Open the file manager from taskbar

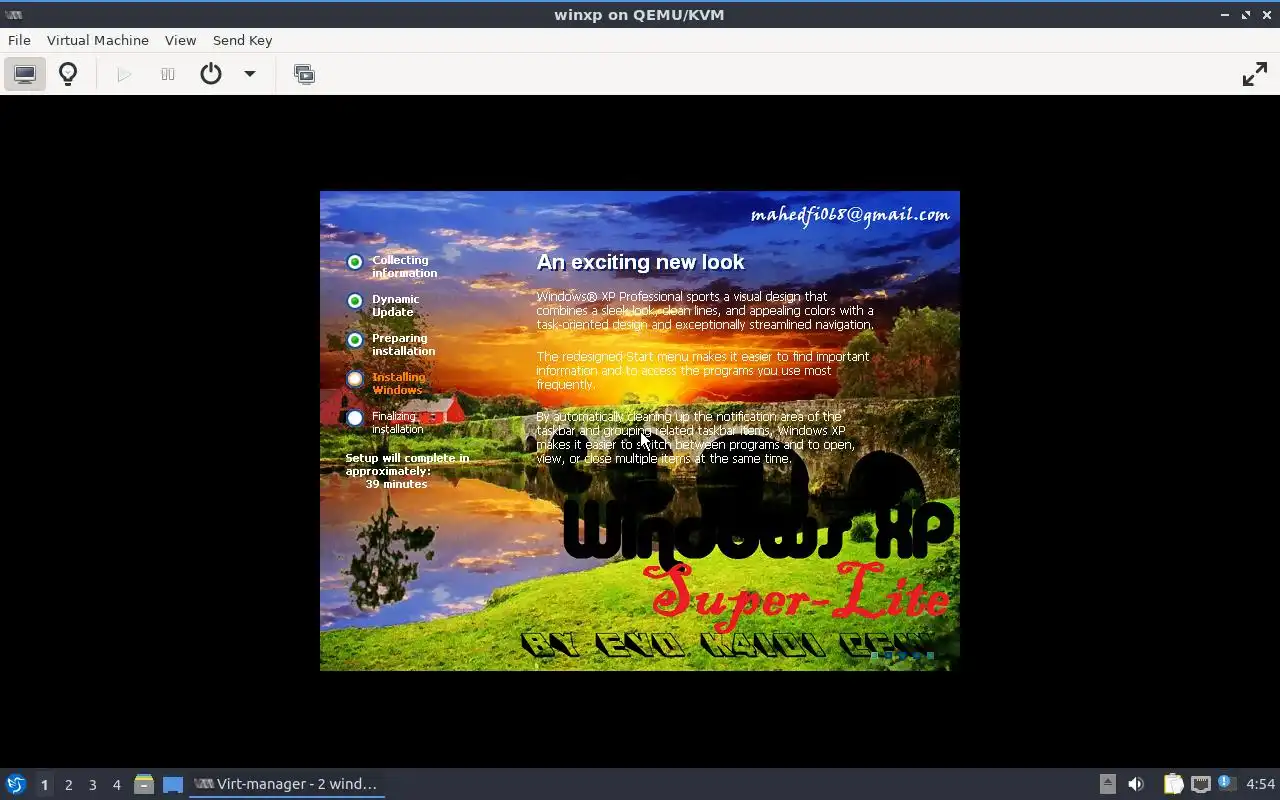point(144,784)
